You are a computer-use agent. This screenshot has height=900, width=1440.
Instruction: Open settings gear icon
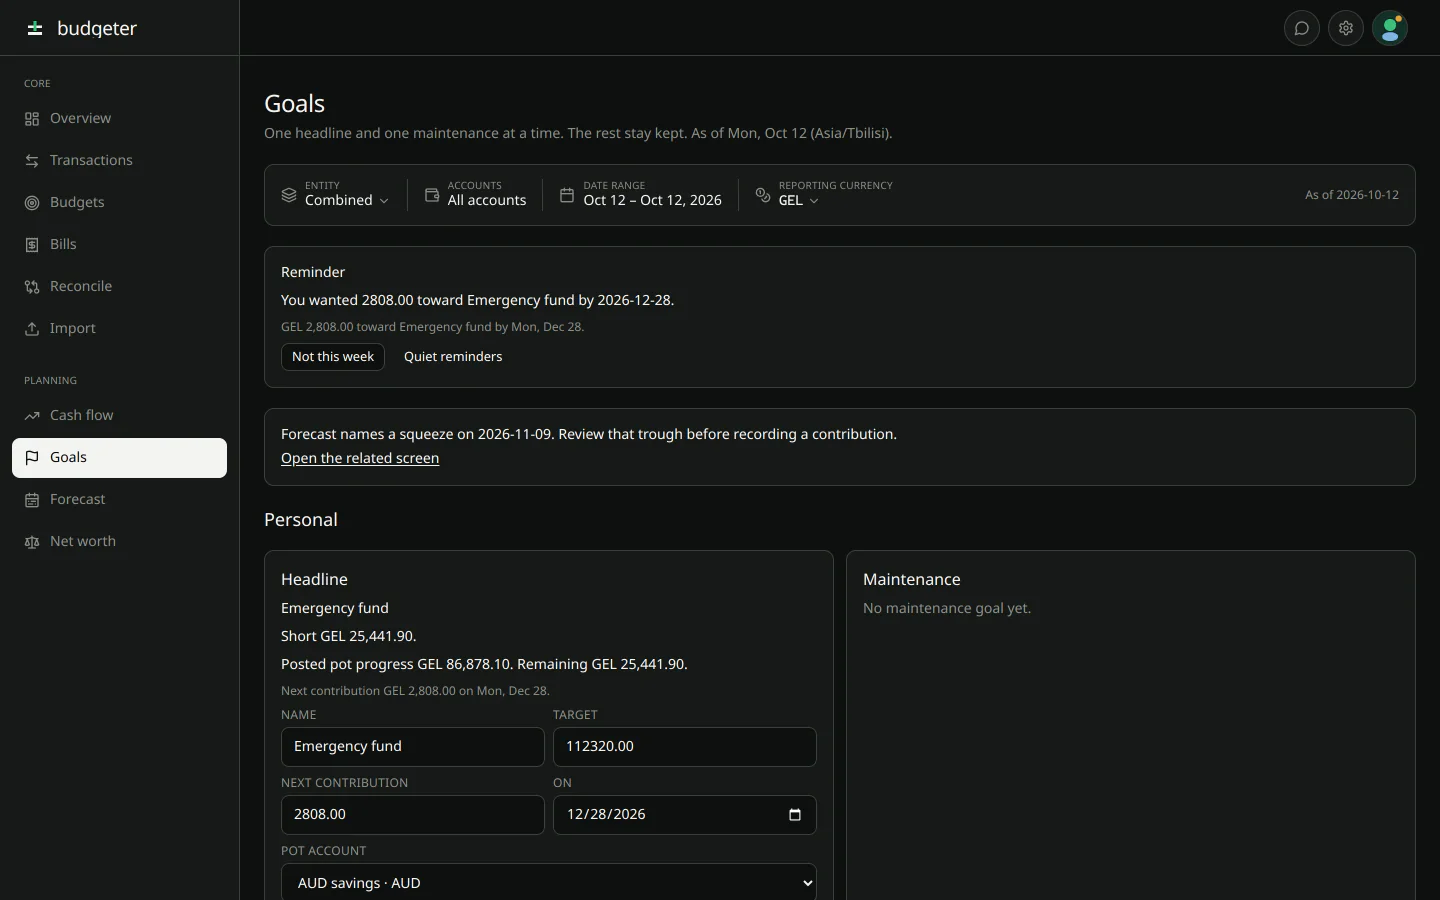1346,28
